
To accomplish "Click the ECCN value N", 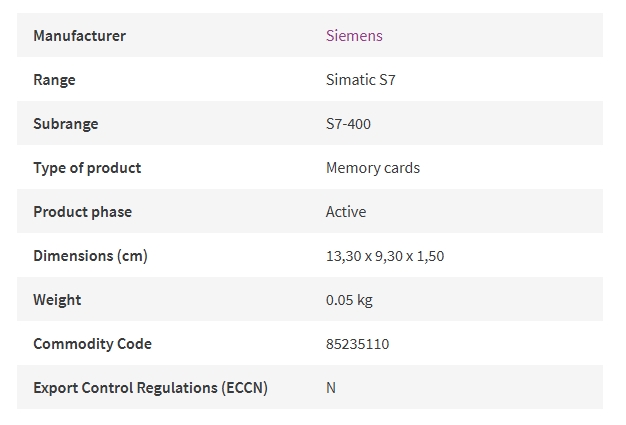I will [331, 387].
